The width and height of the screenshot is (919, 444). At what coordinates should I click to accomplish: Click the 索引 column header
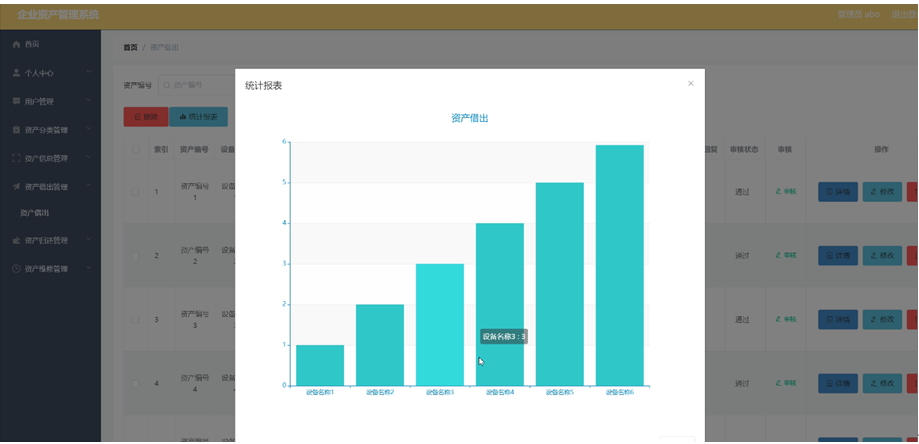[161, 149]
